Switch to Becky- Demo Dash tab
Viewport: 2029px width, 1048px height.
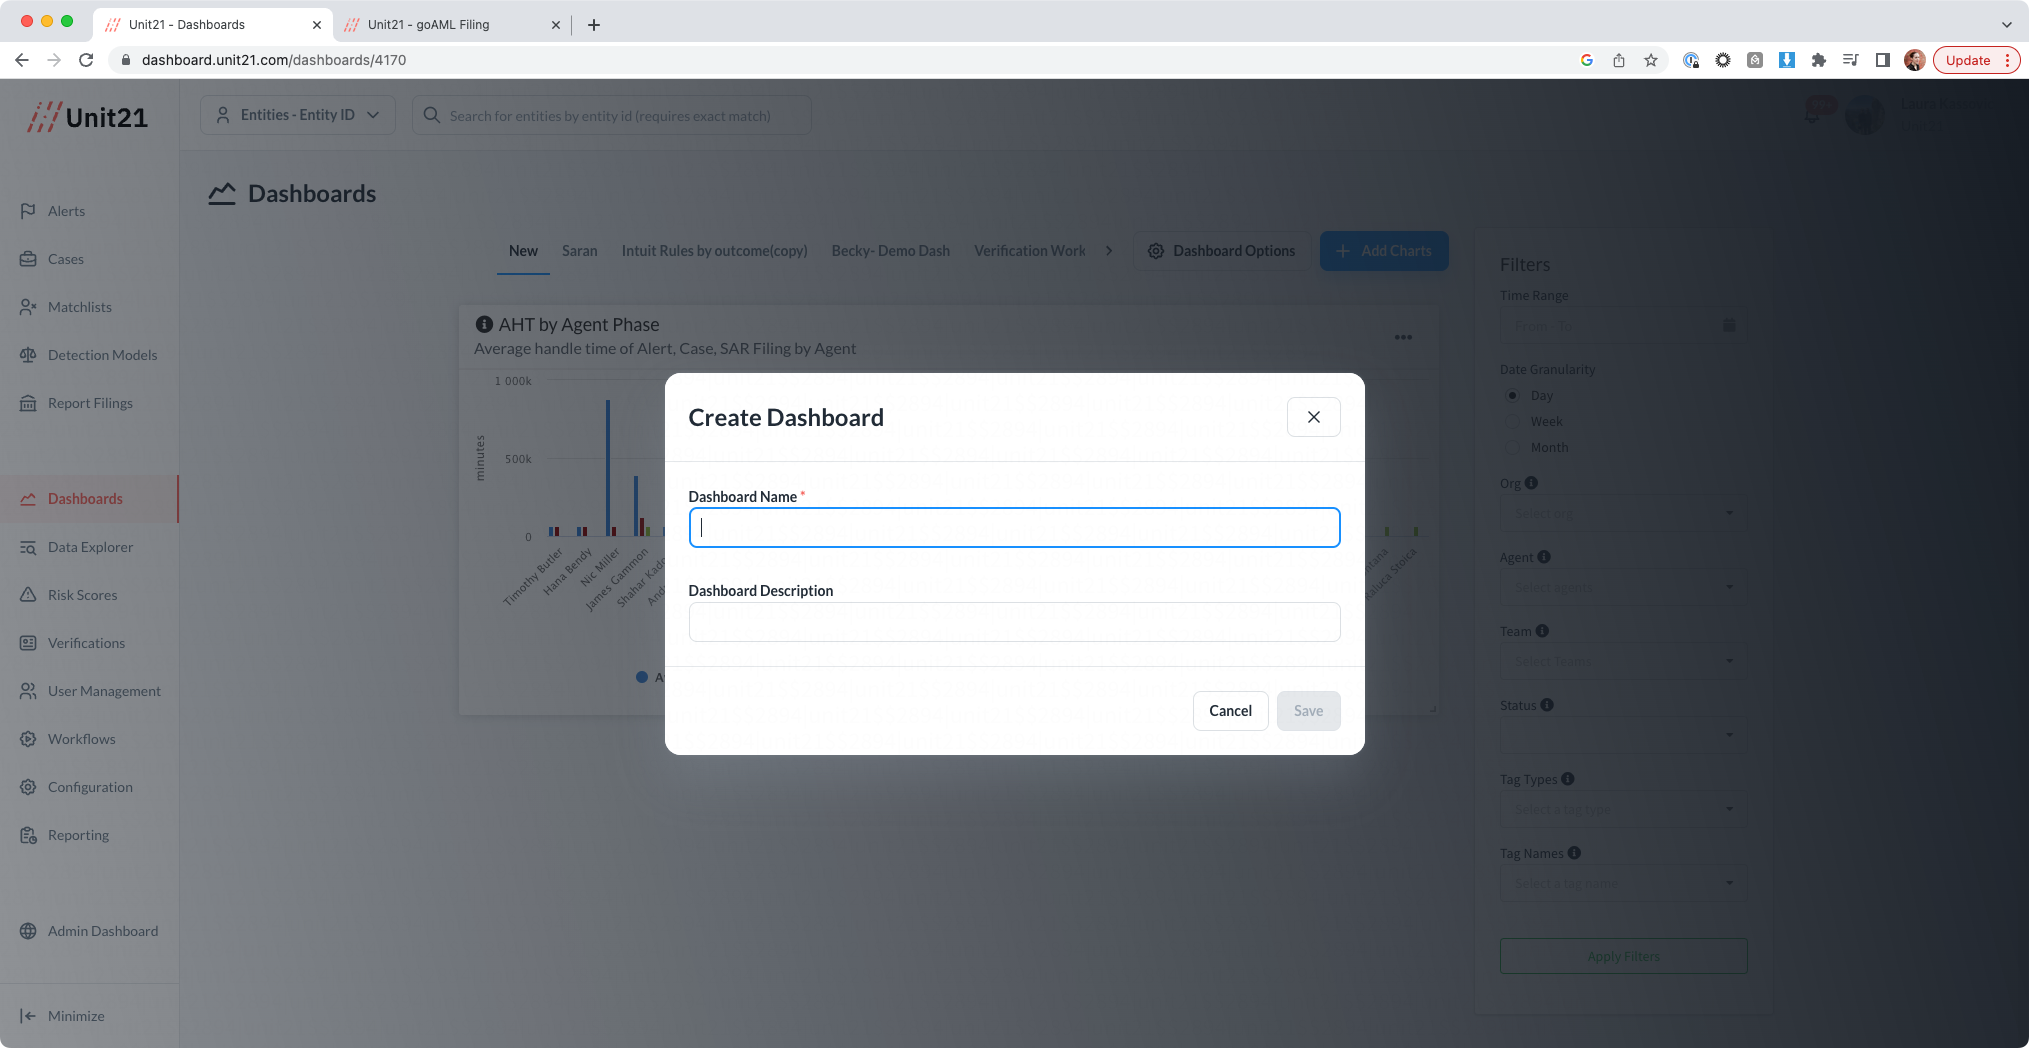[890, 251]
